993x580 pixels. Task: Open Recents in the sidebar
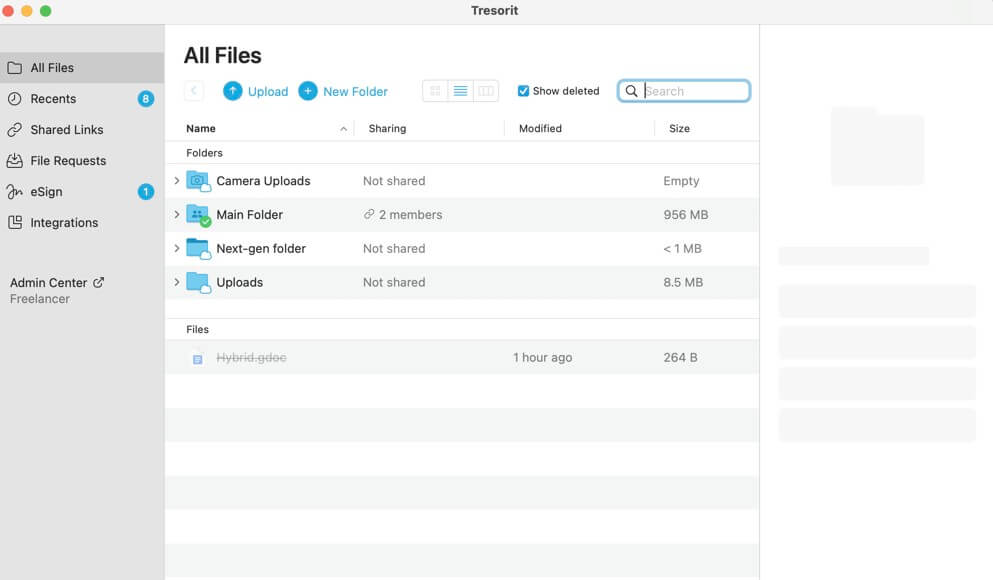coord(82,99)
